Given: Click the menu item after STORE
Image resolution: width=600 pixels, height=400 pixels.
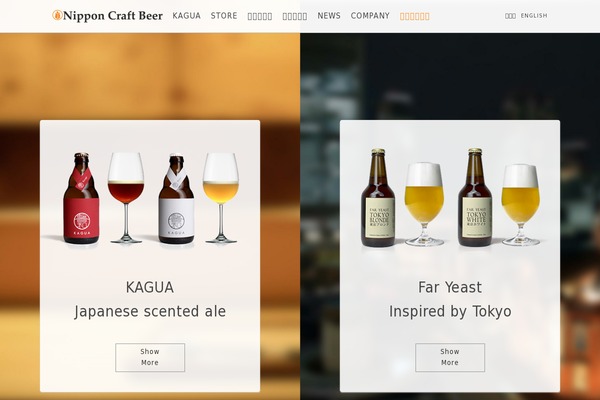Looking at the screenshot, I should (260, 16).
